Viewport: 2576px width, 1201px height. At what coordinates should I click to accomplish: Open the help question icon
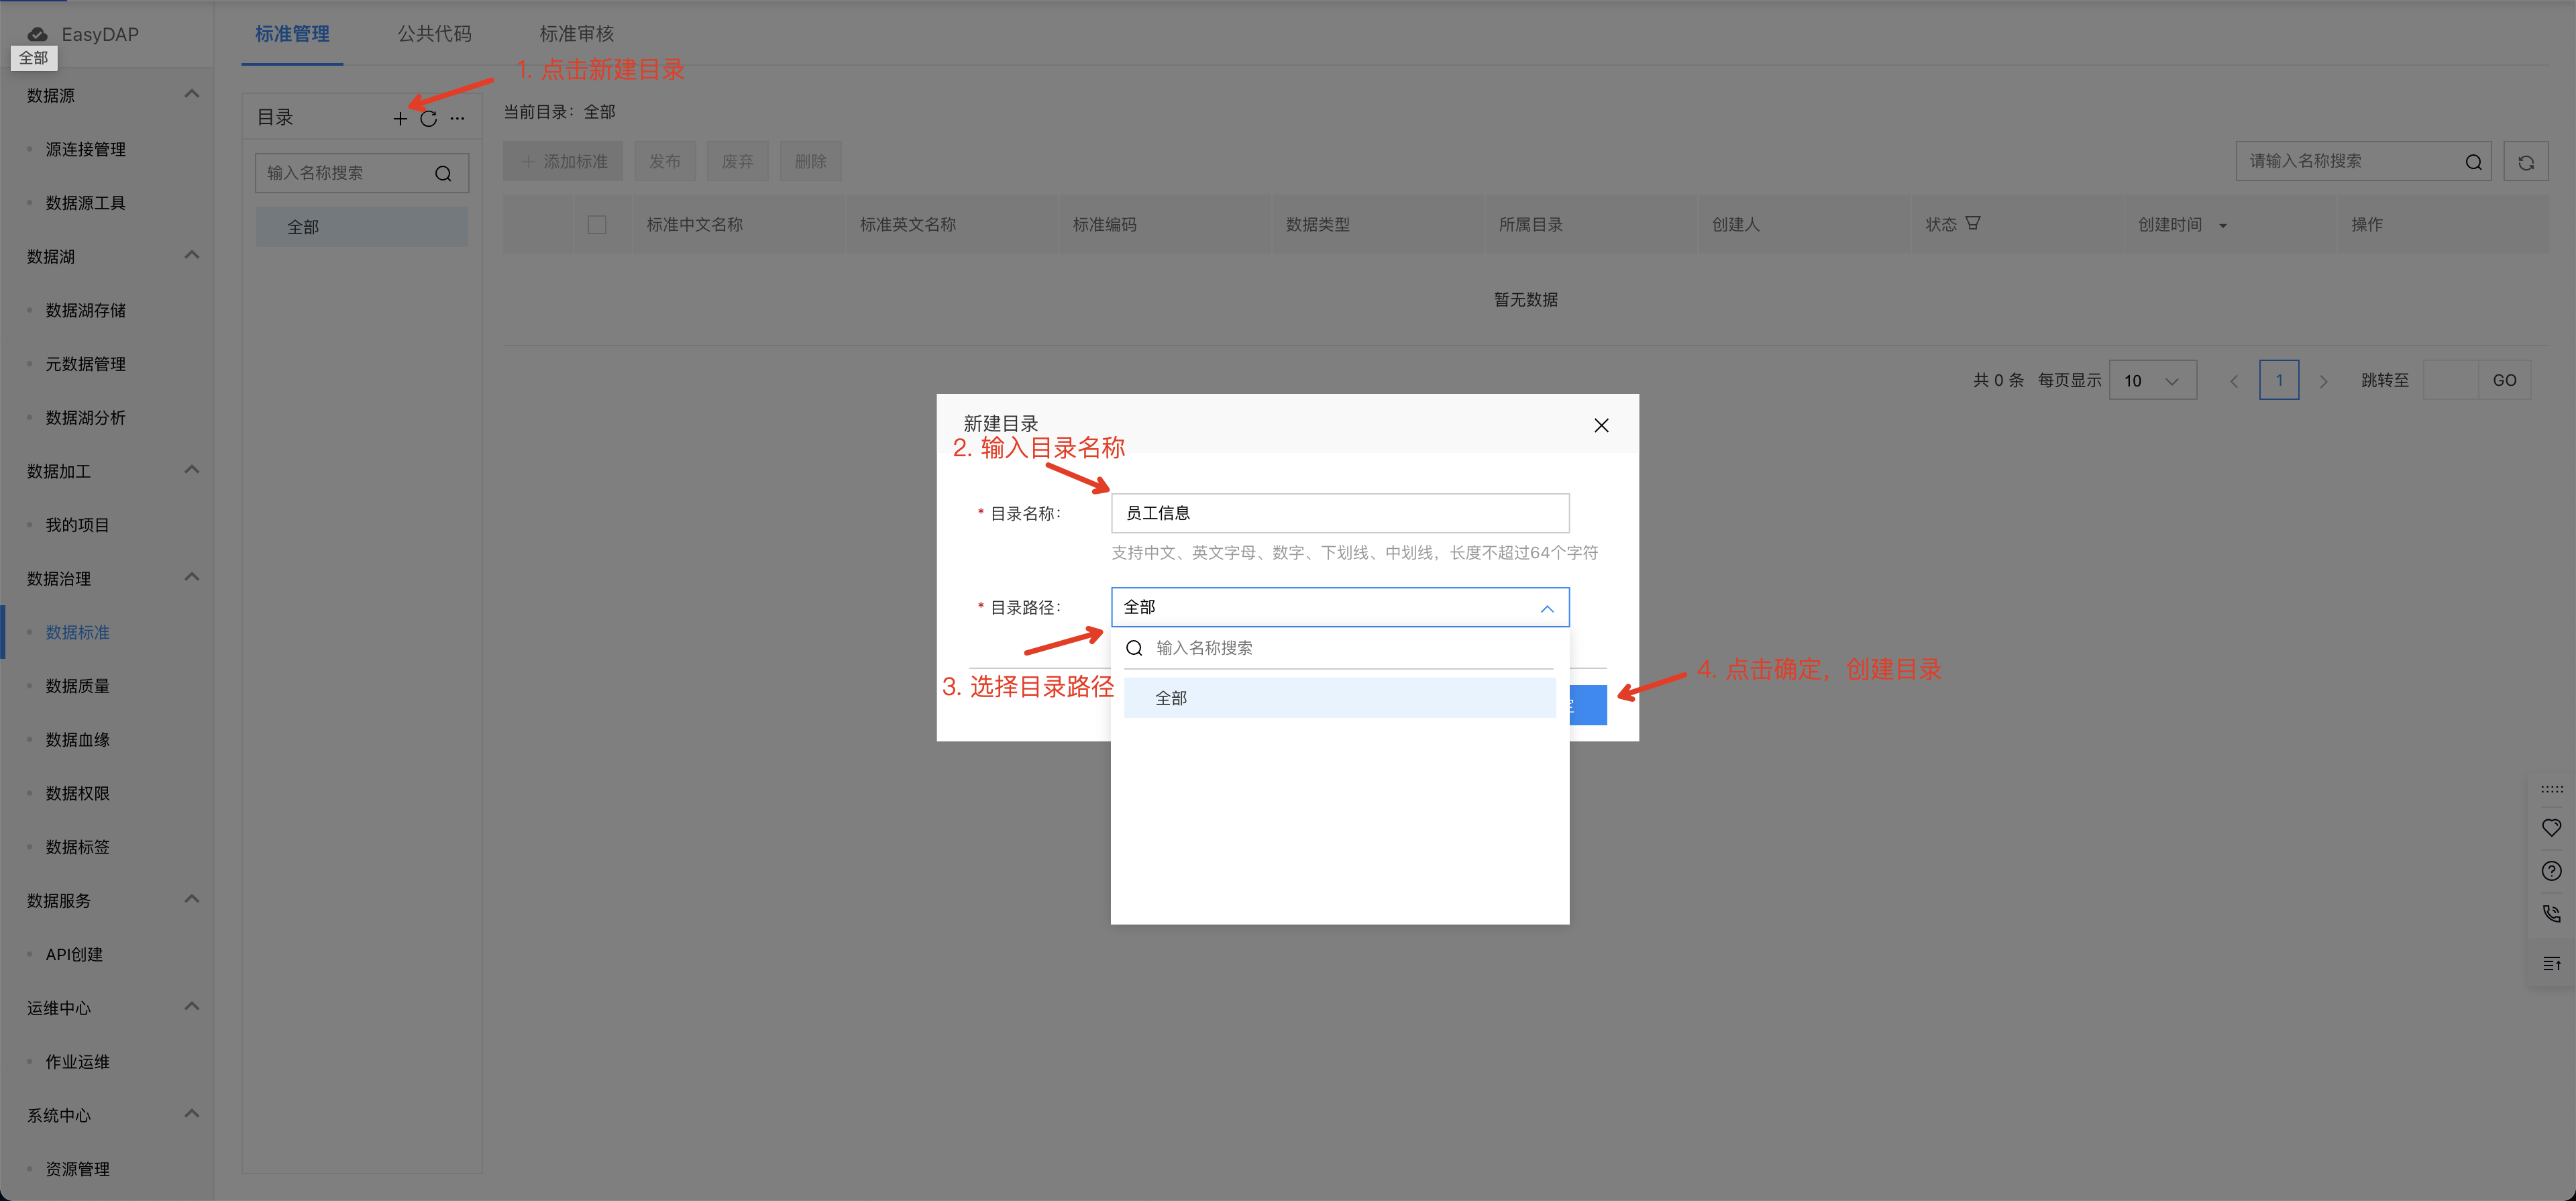(2551, 871)
